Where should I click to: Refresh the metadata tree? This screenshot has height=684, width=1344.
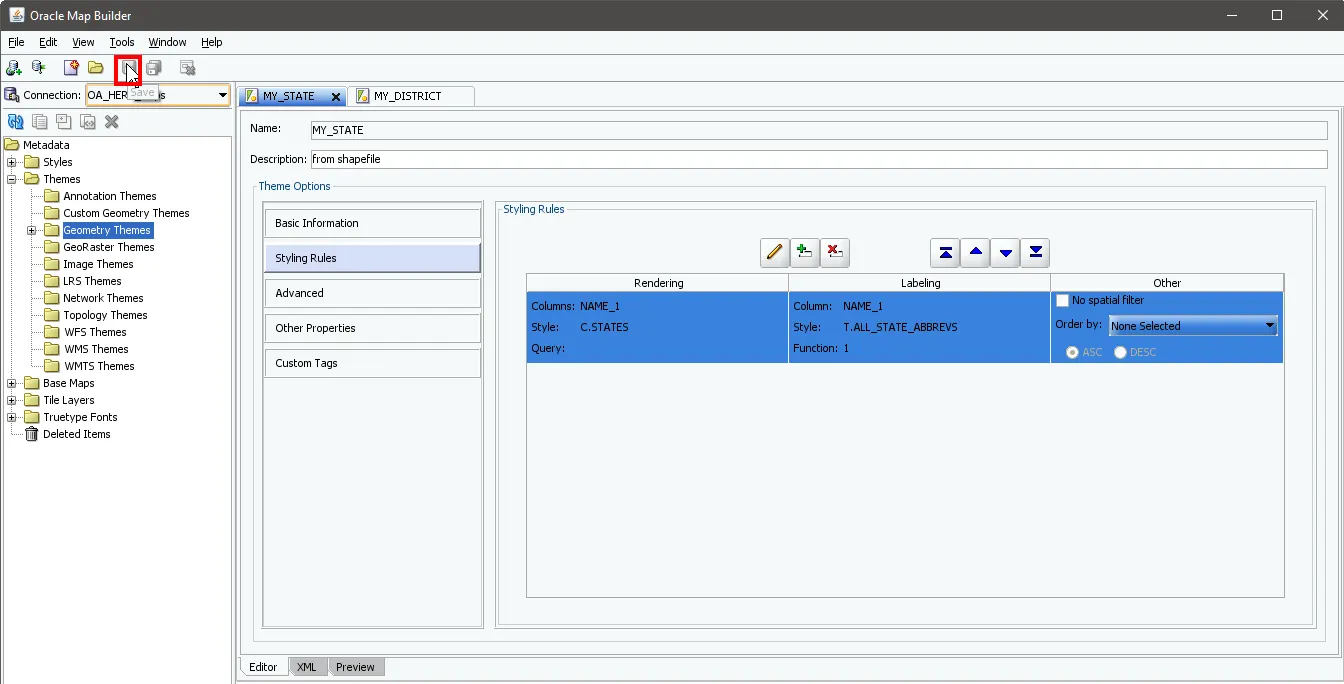[x=15, y=122]
